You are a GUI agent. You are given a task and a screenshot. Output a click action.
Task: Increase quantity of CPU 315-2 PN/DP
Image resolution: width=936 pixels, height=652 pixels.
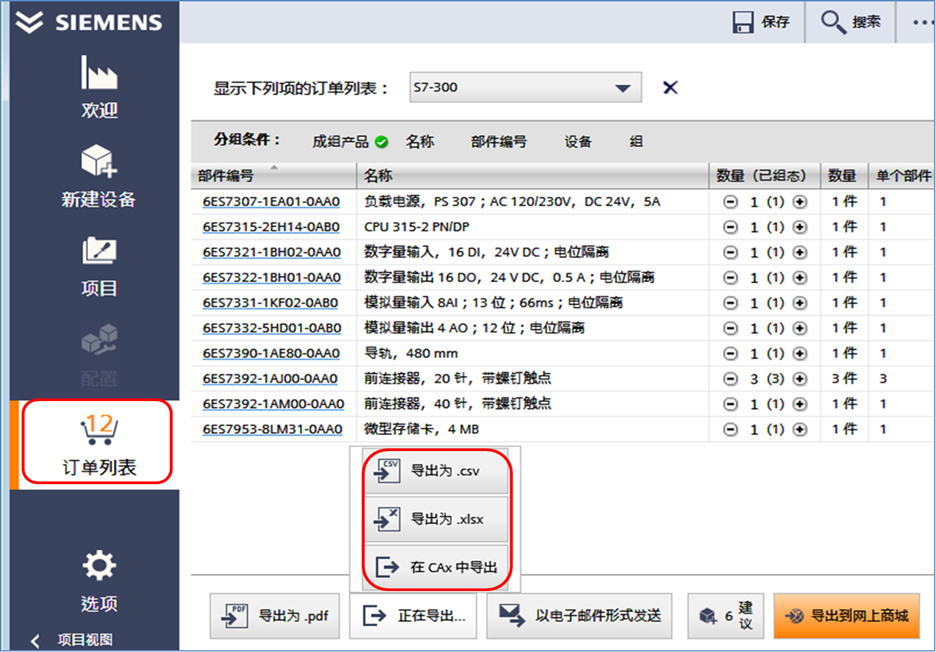[x=799, y=227]
